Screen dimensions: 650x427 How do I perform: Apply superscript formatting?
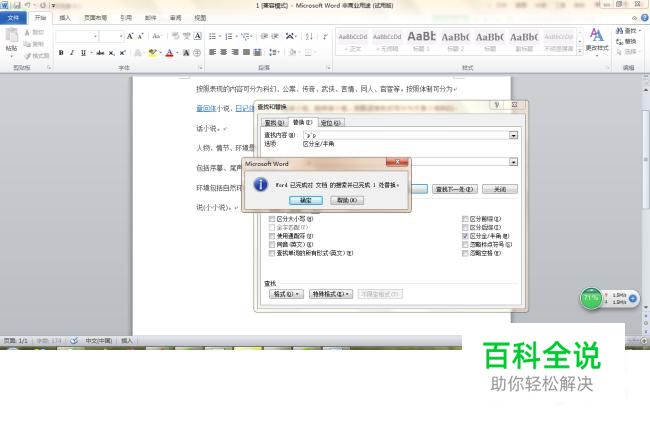coord(122,53)
